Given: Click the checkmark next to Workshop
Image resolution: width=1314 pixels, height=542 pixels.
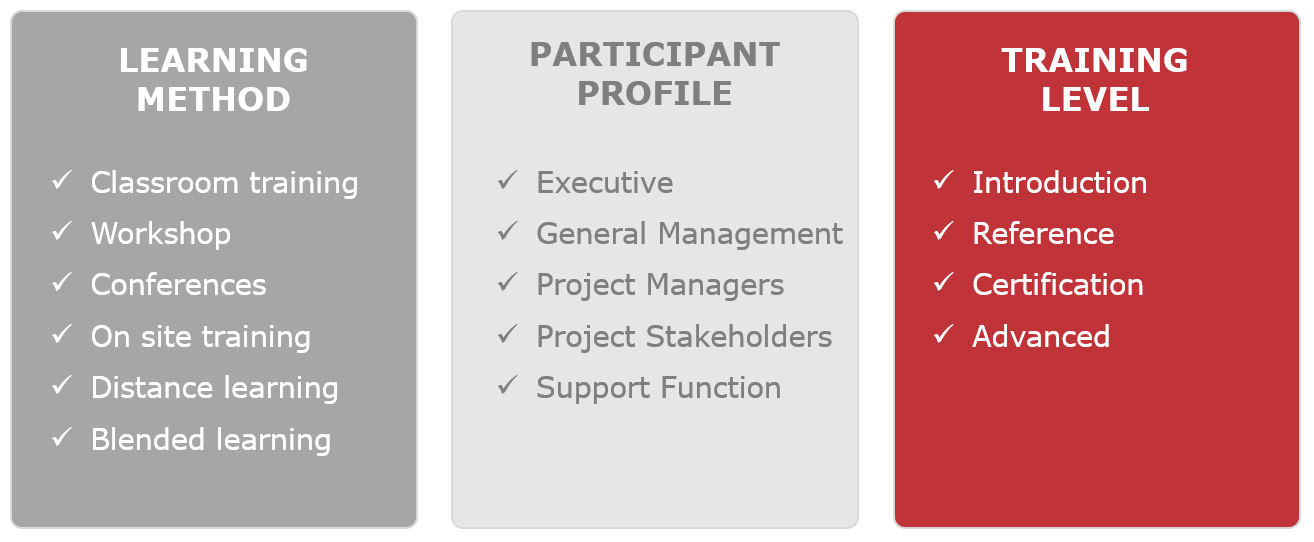Looking at the screenshot, I should [62, 232].
